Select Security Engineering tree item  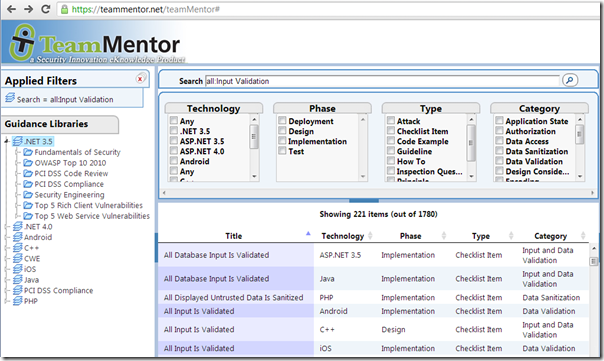point(69,195)
